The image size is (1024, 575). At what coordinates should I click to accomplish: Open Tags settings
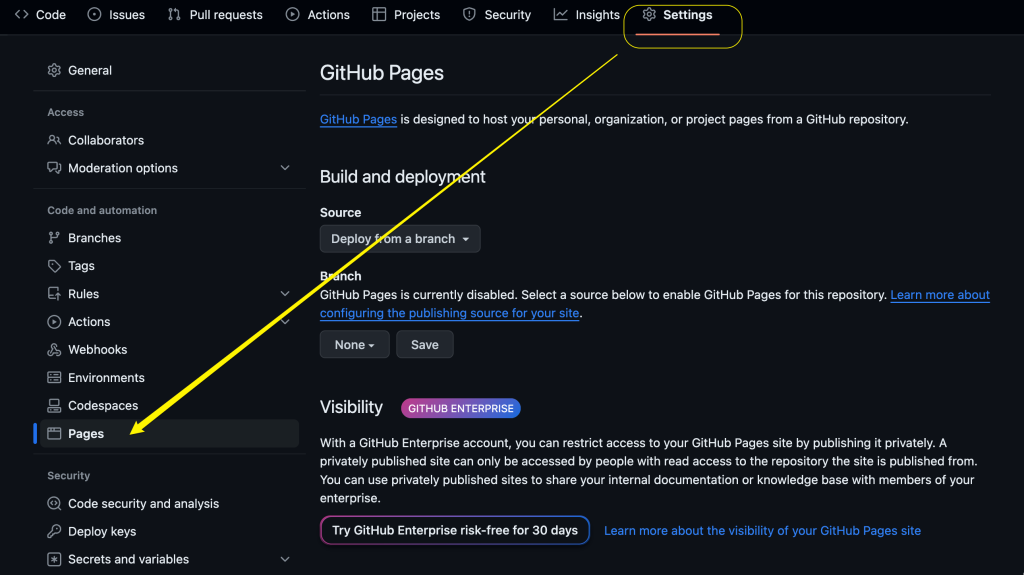(169, 266)
